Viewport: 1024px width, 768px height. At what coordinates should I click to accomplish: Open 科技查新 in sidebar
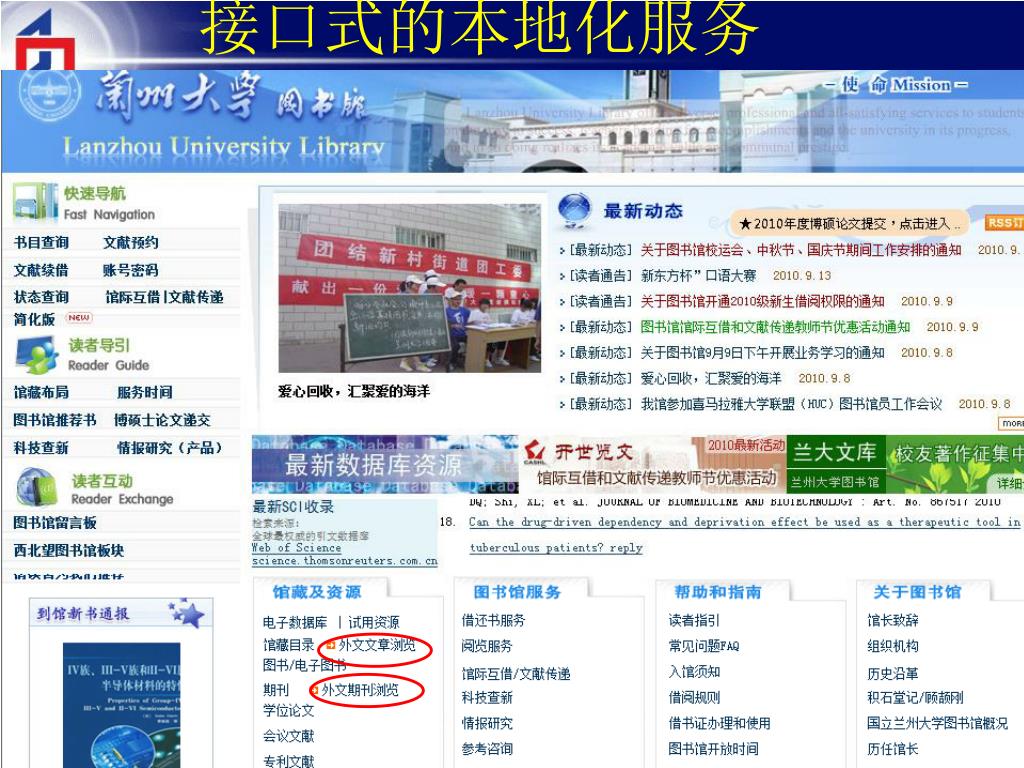[x=41, y=447]
